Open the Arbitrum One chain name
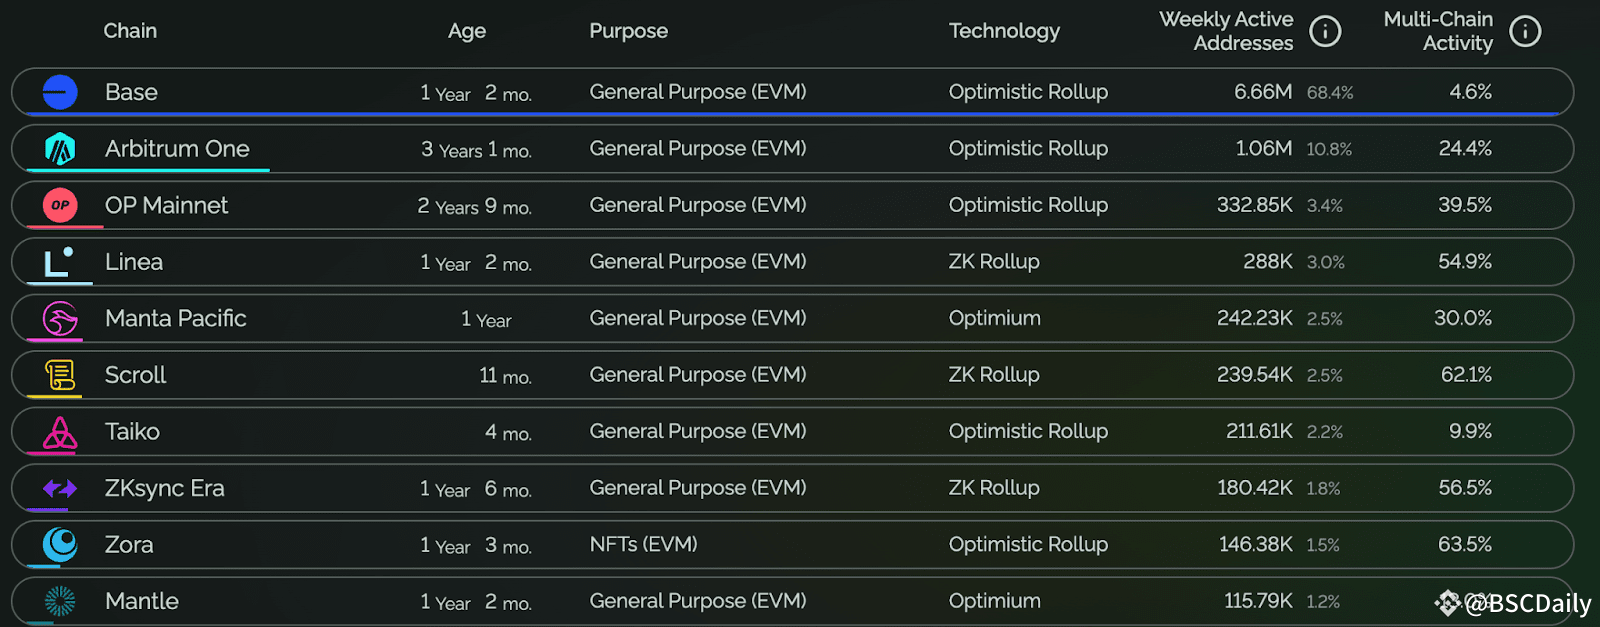Viewport: 1600px width, 627px height. click(x=177, y=149)
